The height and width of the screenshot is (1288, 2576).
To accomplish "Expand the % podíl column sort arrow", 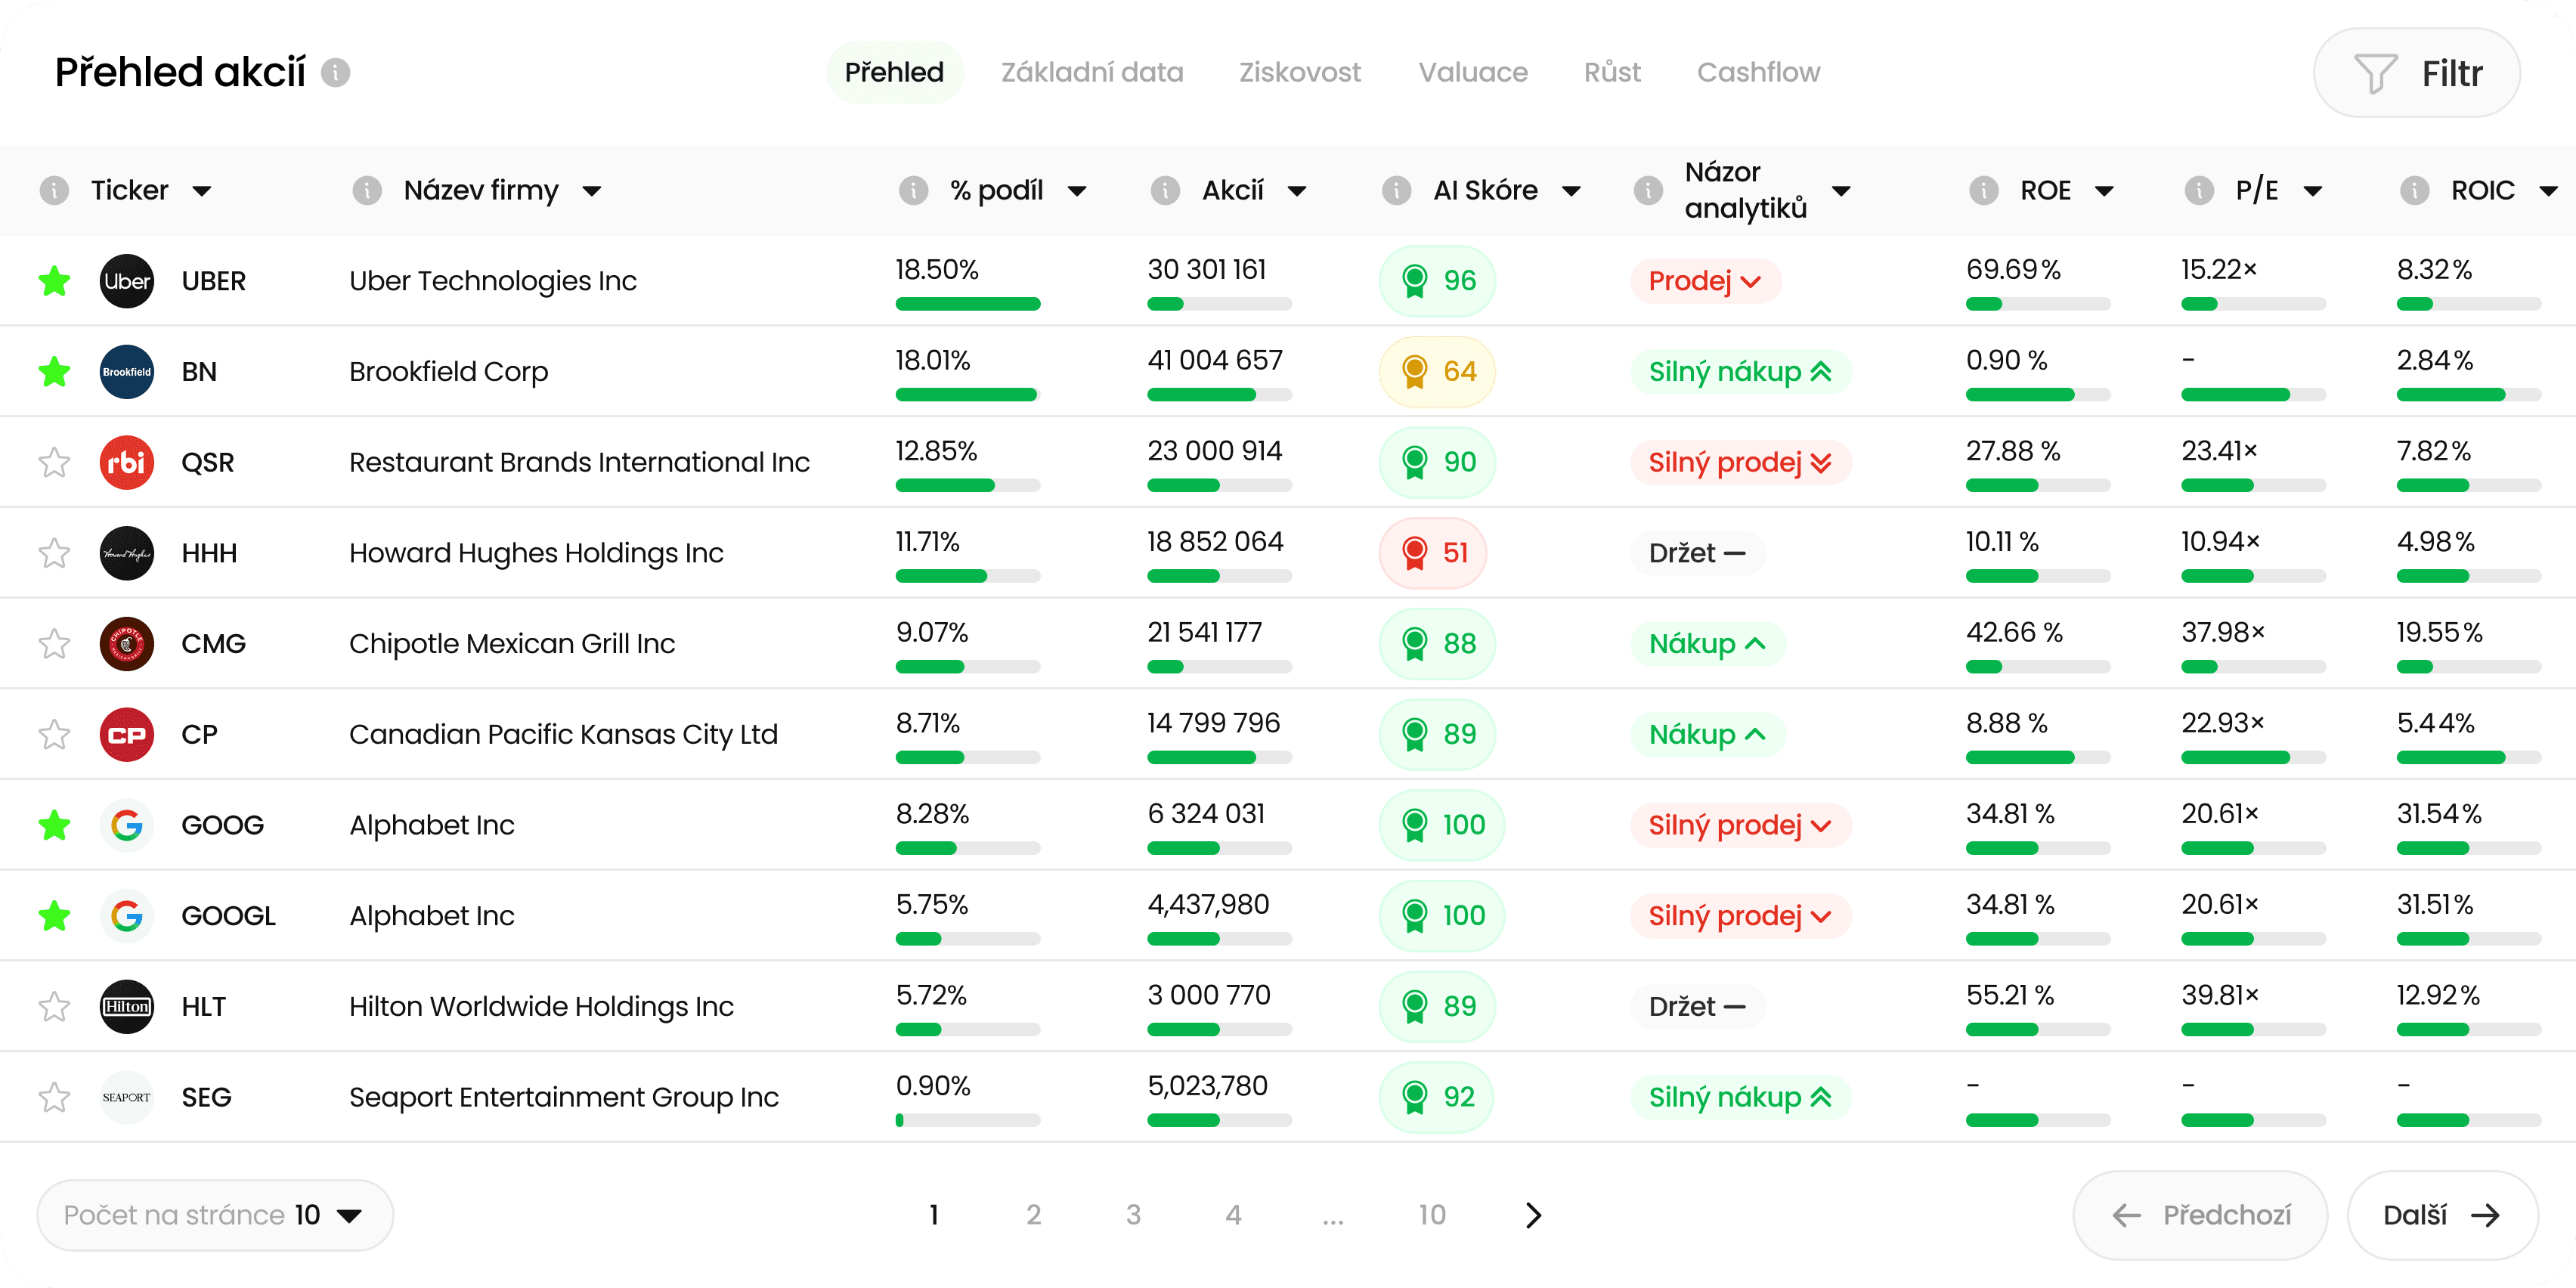I will point(1077,191).
